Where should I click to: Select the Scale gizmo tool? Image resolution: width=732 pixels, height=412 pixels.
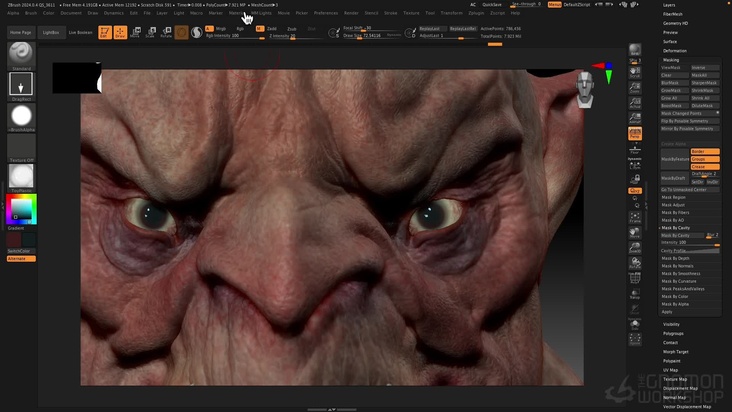[x=150, y=32]
